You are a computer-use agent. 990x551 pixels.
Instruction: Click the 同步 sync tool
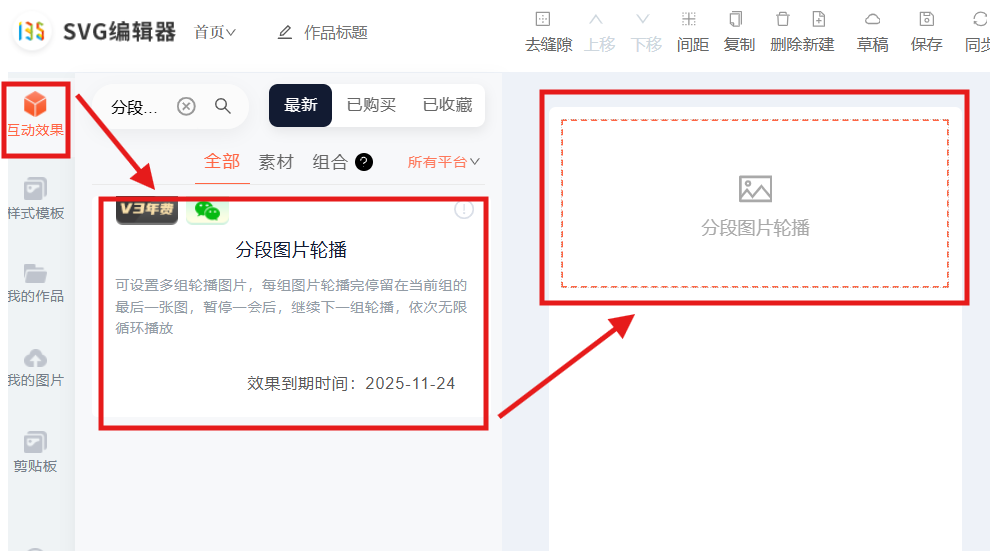point(977,32)
